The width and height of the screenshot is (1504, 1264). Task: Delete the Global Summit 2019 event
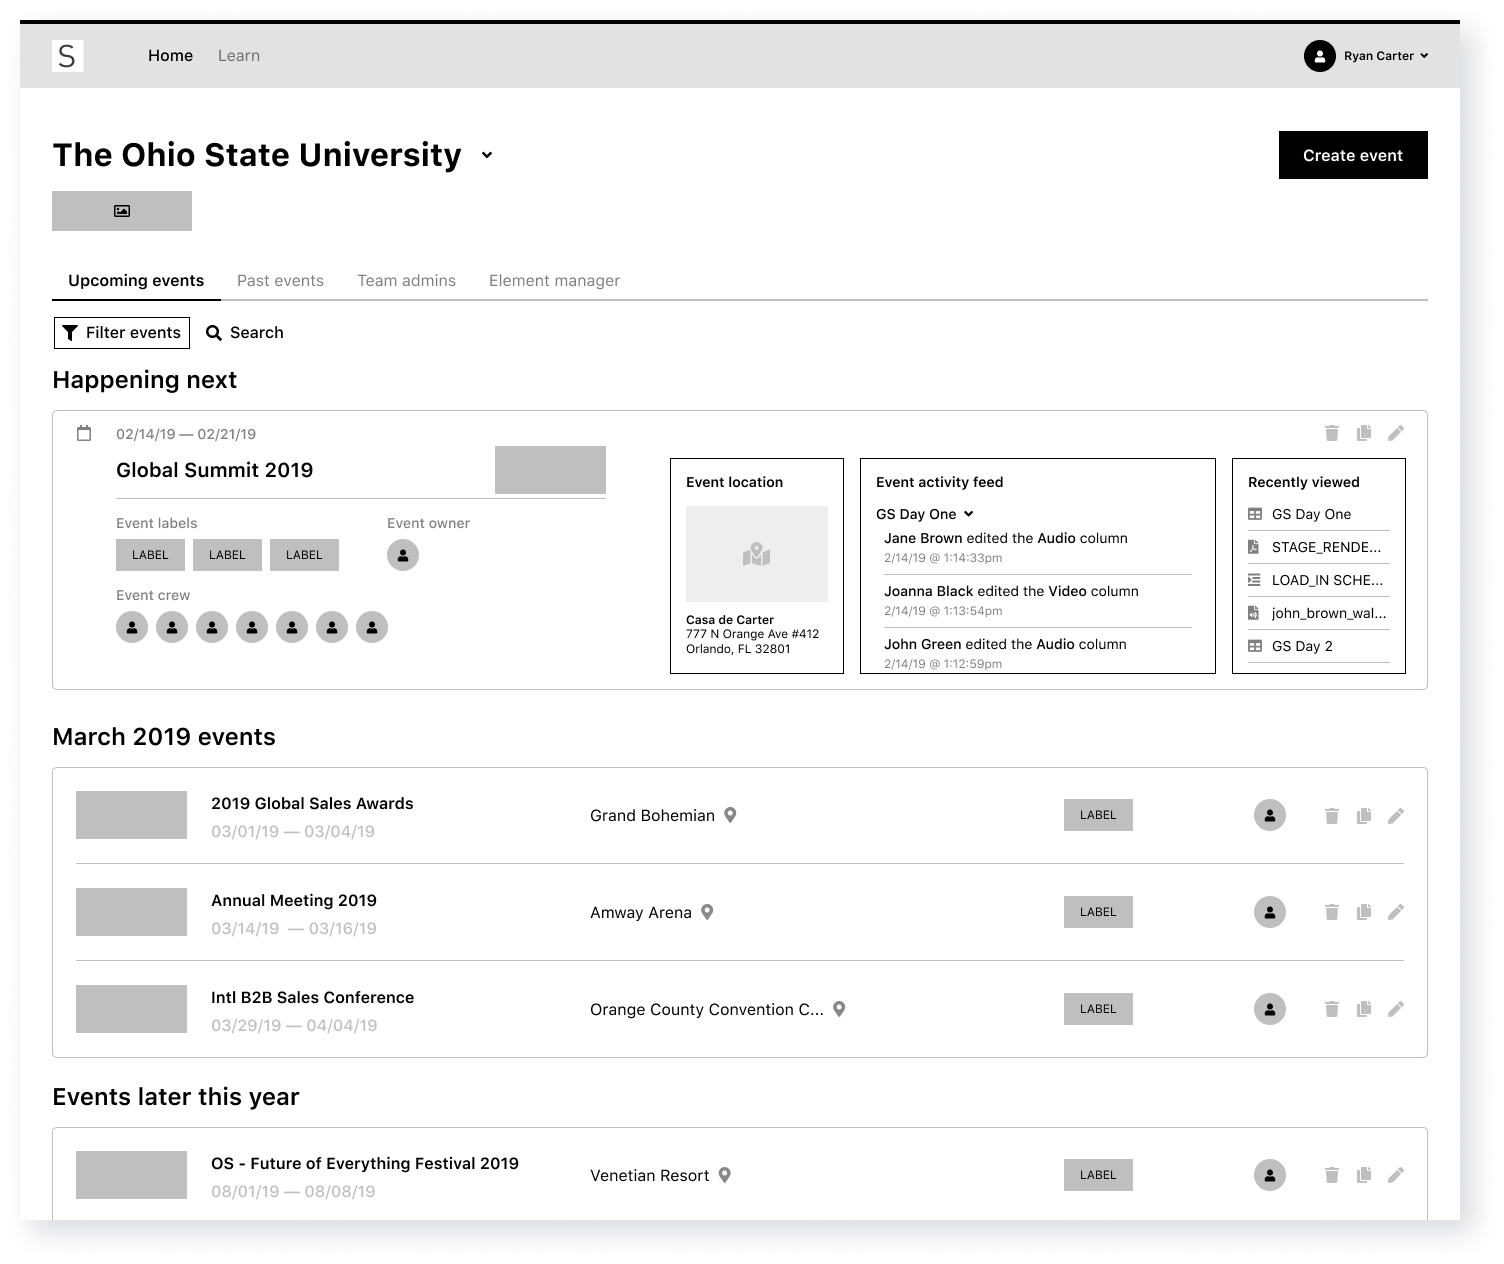pos(1332,433)
